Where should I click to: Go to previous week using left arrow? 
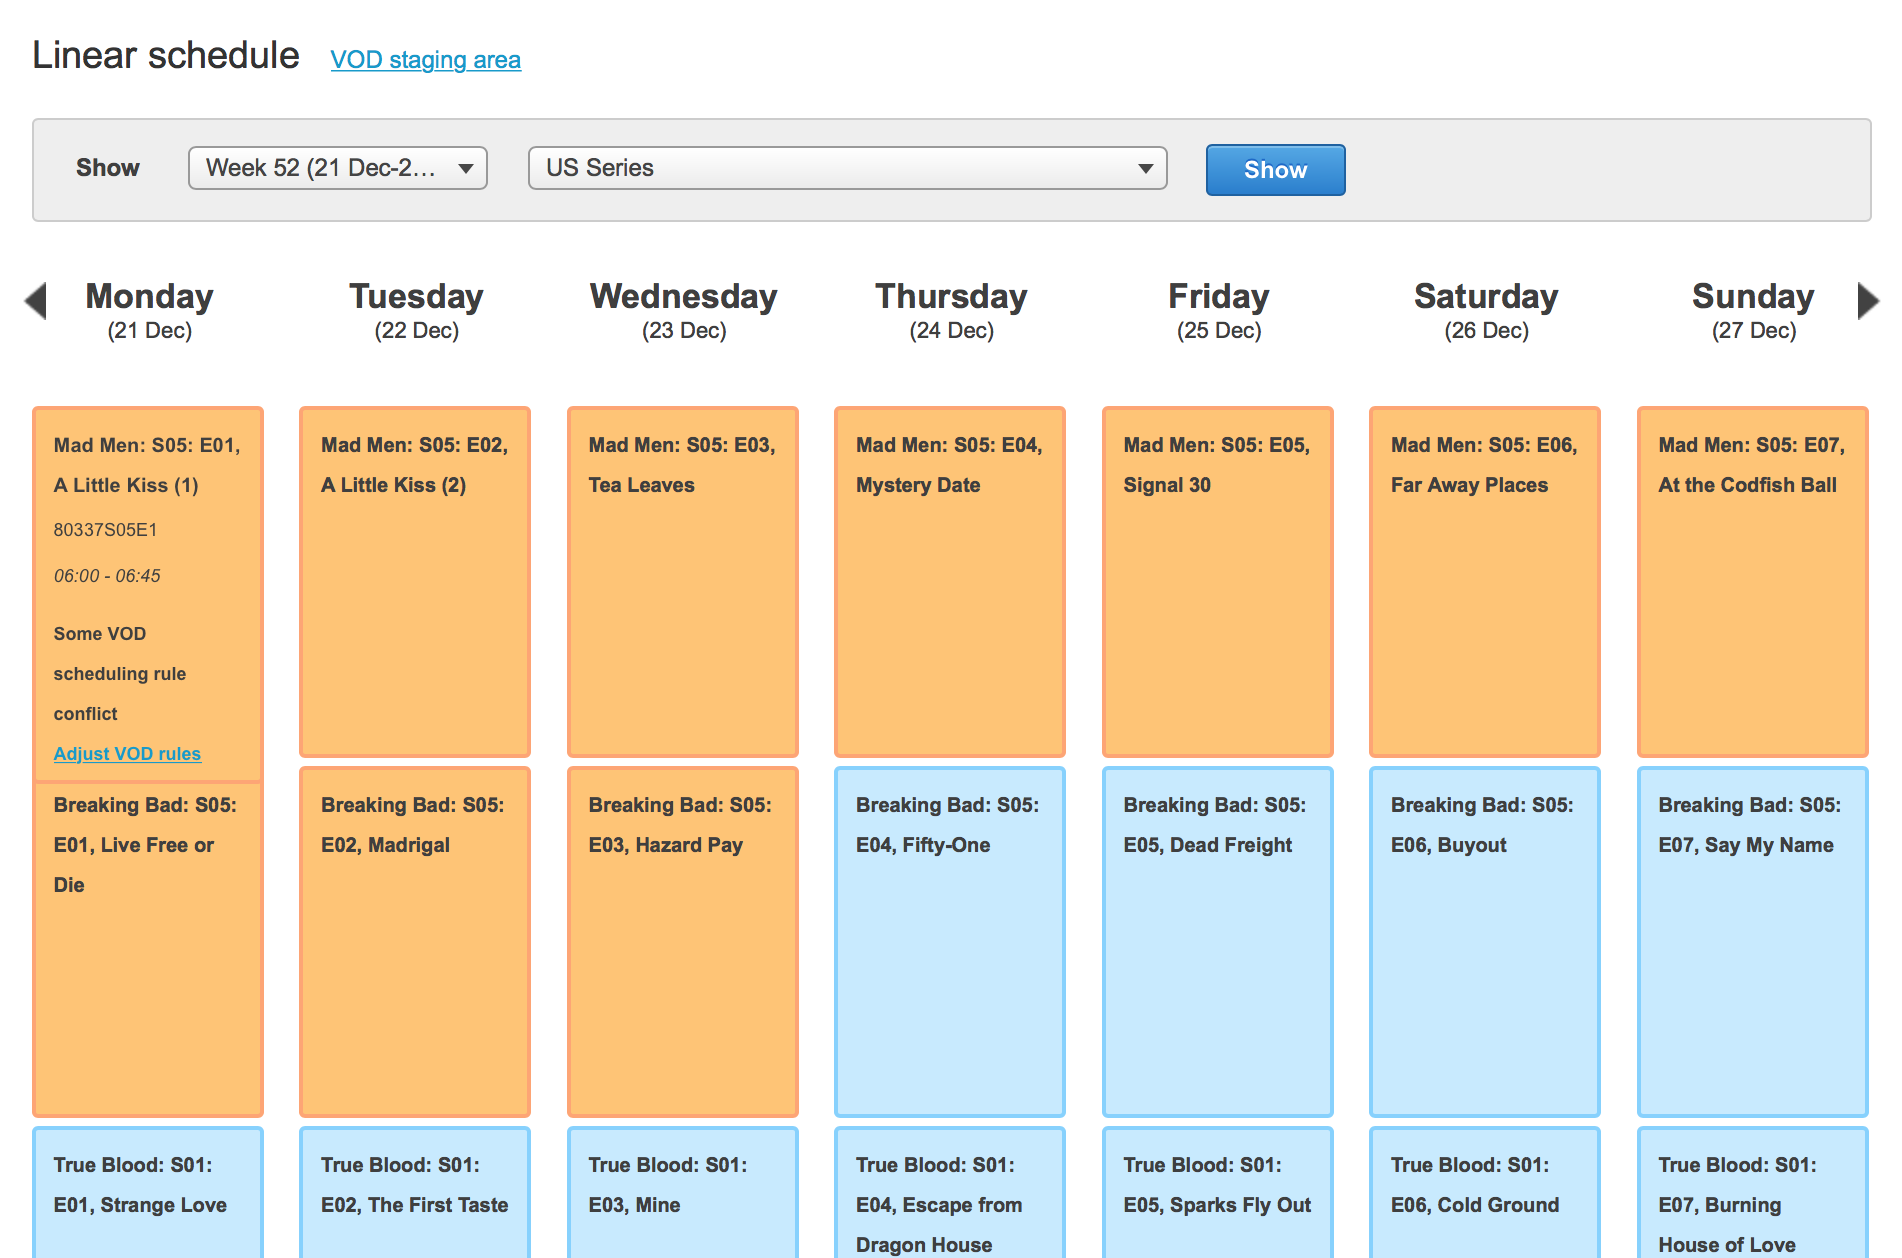pyautogui.click(x=36, y=301)
